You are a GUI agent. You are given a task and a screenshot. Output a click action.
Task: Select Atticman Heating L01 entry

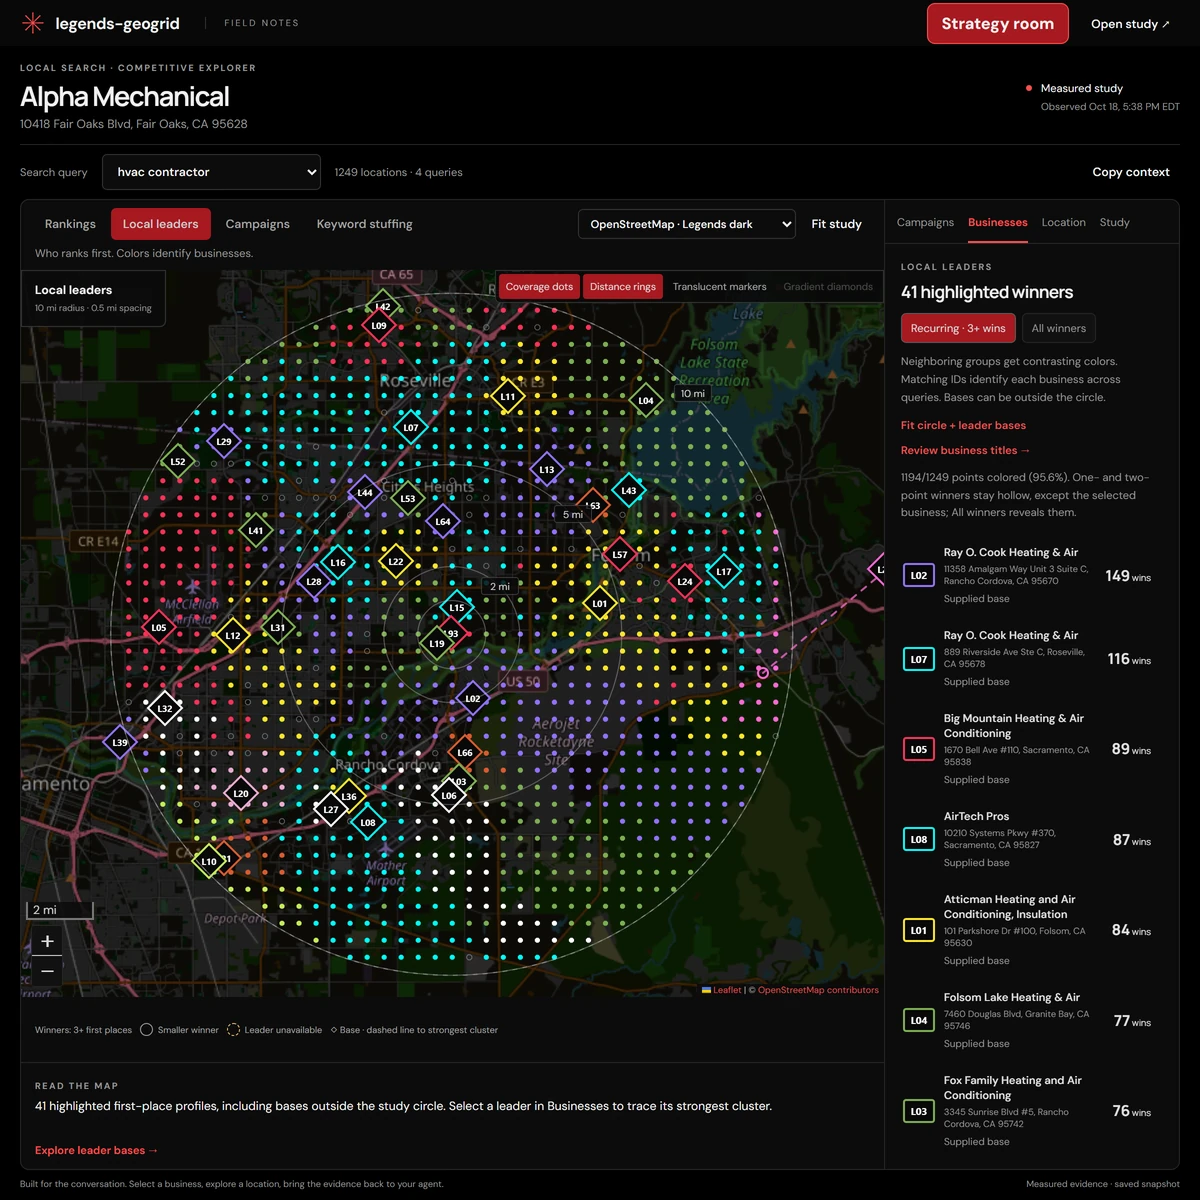click(x=1031, y=930)
